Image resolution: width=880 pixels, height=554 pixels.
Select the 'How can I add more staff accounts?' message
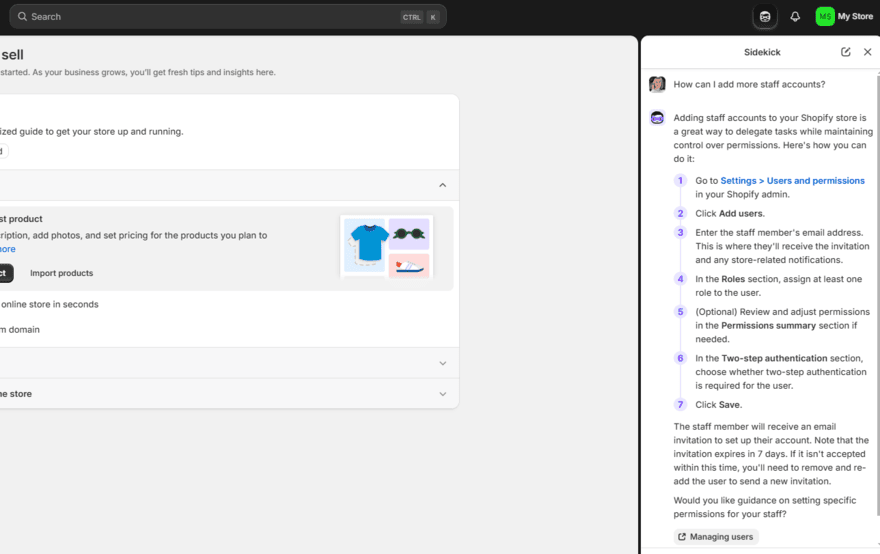(x=749, y=84)
